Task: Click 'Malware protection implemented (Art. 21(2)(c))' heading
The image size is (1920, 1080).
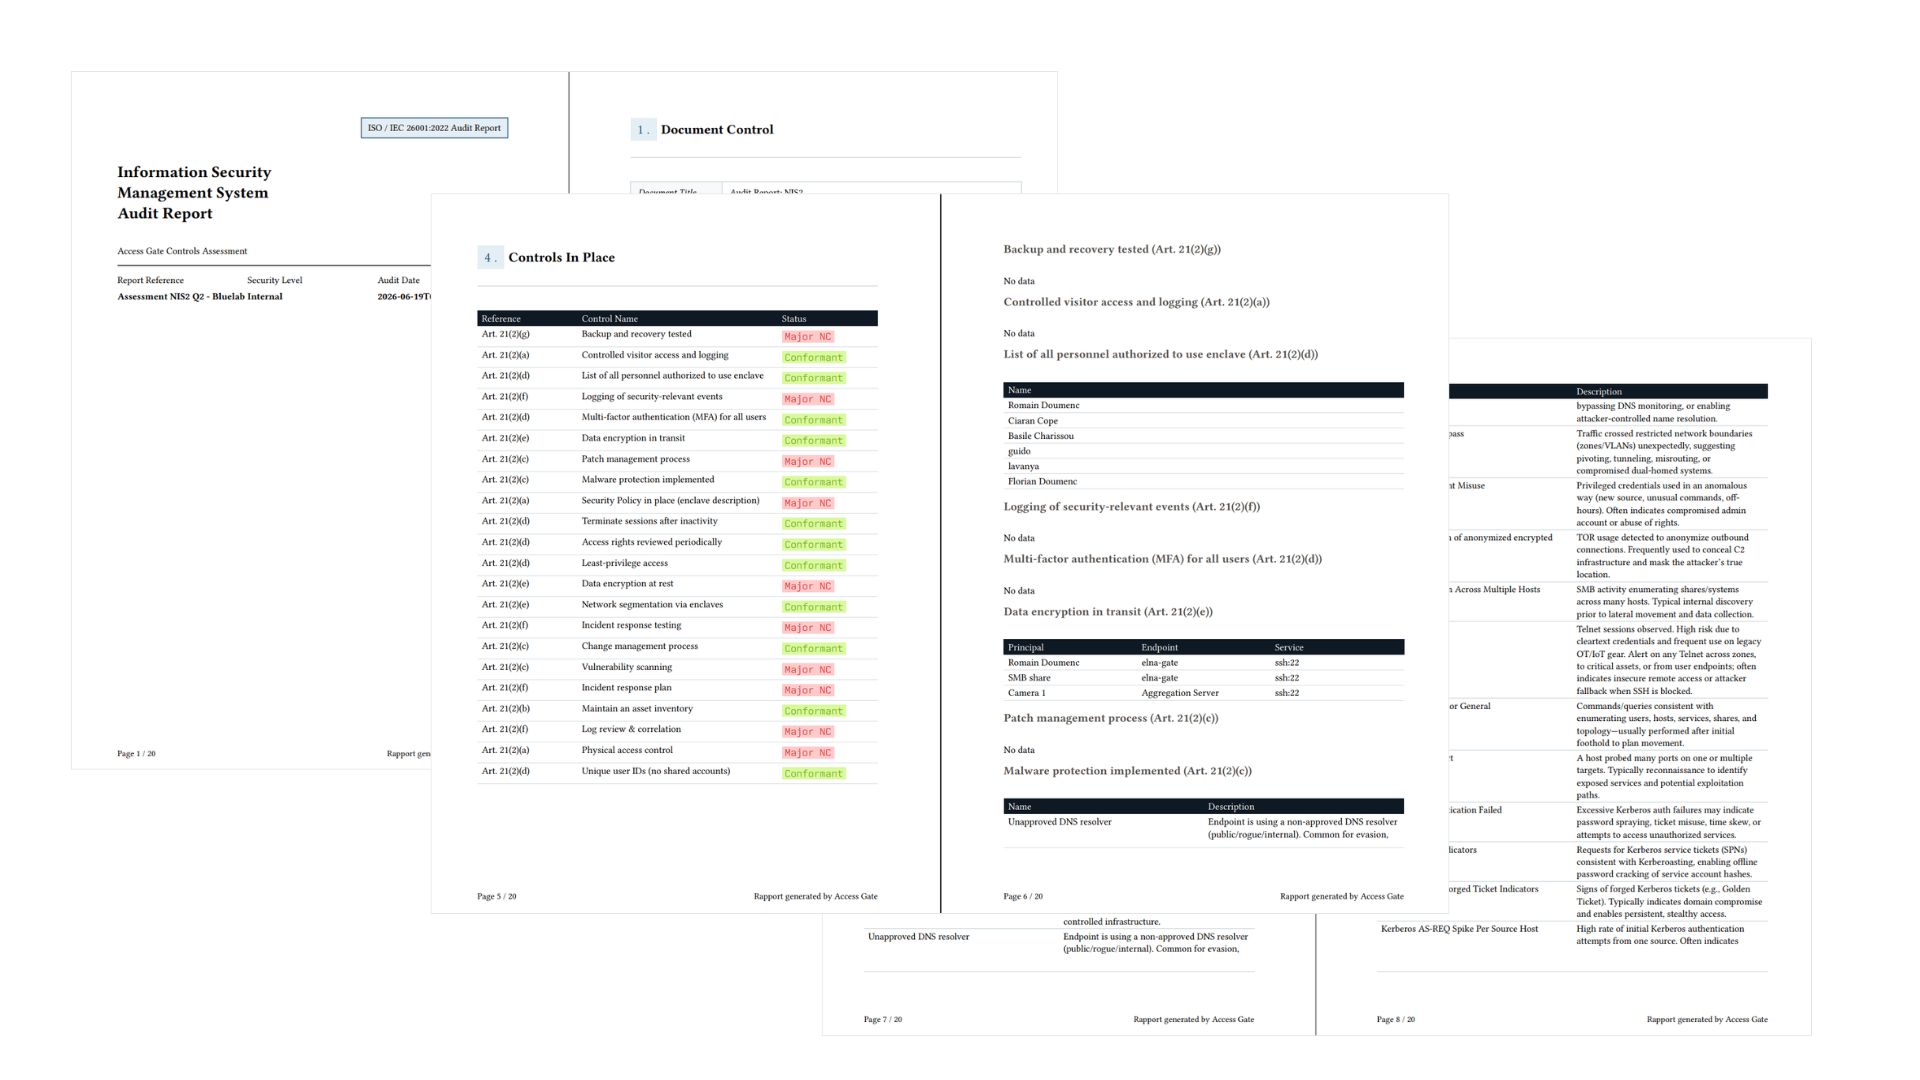Action: pyautogui.click(x=1128, y=771)
